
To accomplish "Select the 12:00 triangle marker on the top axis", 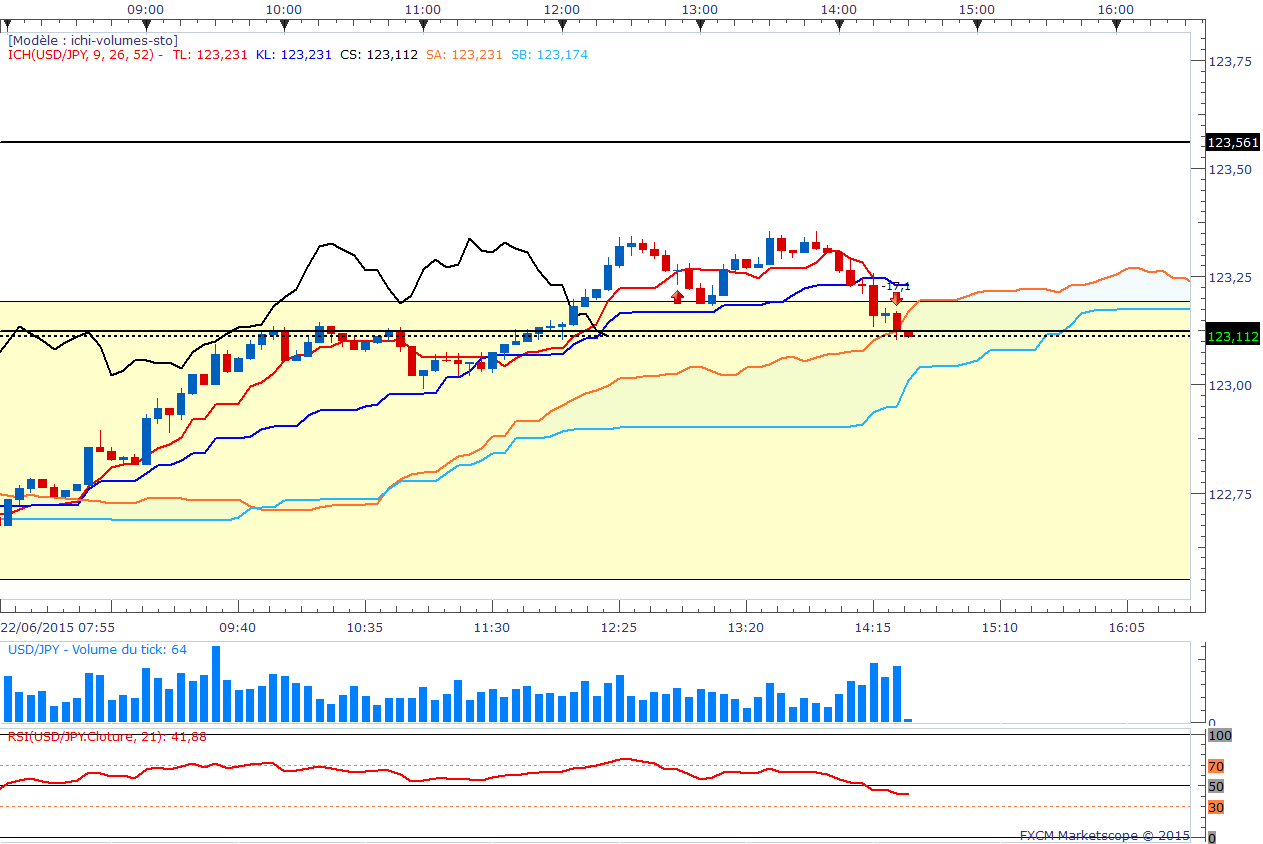I will [562, 25].
